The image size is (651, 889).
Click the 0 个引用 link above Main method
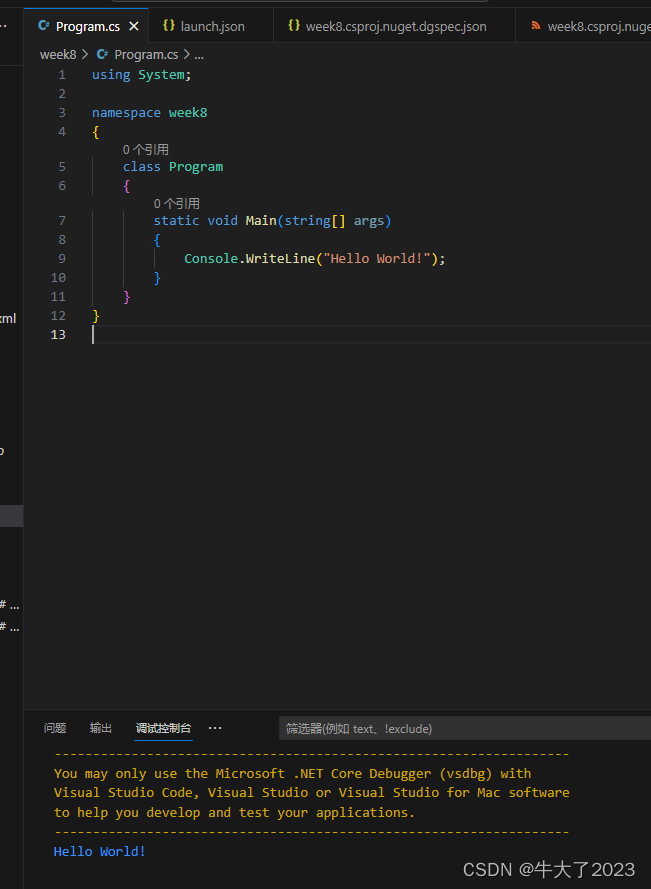pyautogui.click(x=176, y=203)
